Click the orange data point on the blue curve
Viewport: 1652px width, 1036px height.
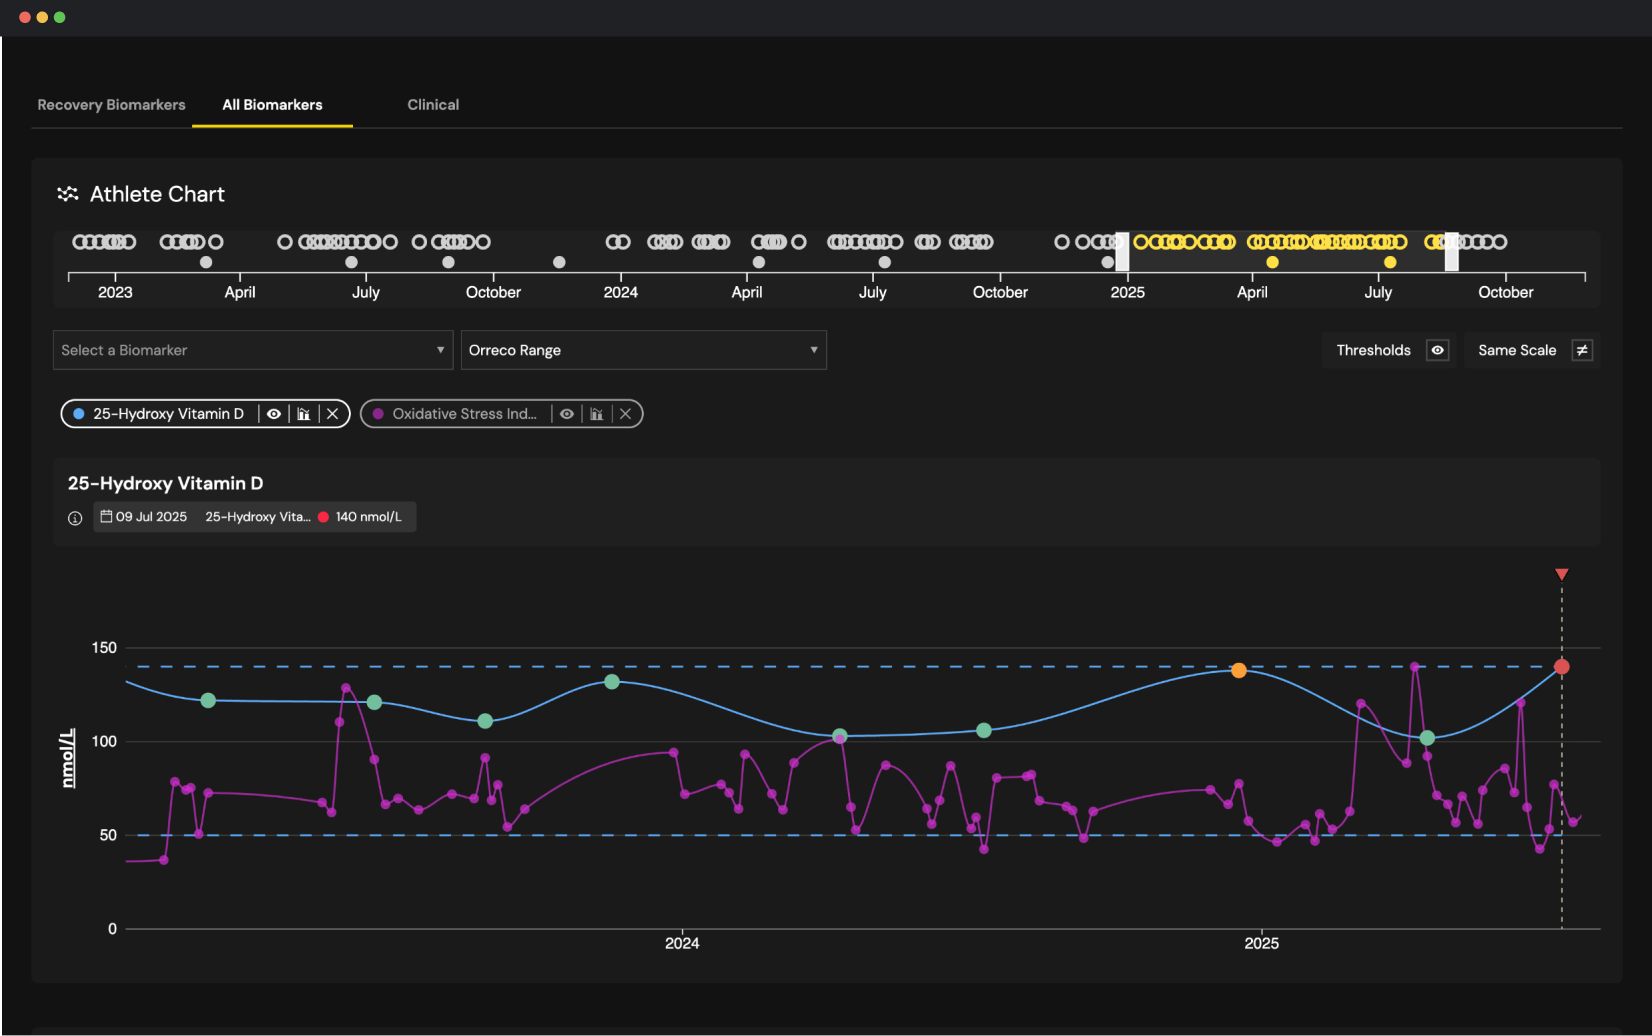[x=1239, y=670]
